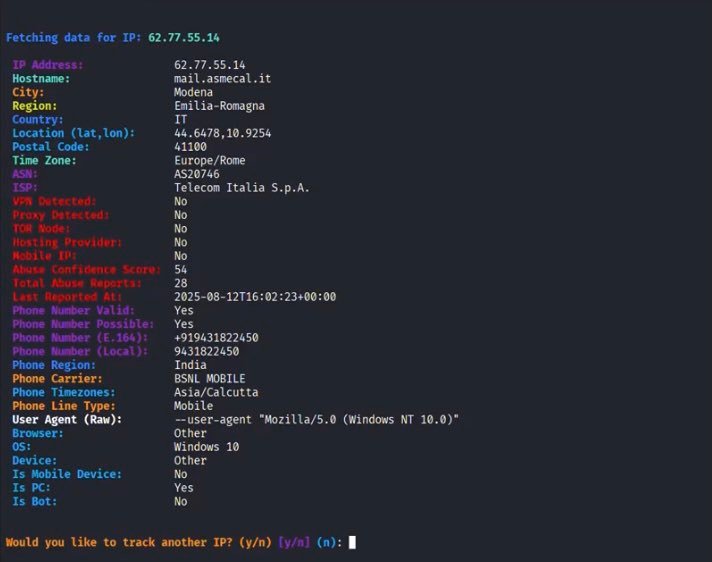Click the input cursor after the track-another-IP prompt
This screenshot has width=712, height=562.
pyautogui.click(x=352, y=542)
